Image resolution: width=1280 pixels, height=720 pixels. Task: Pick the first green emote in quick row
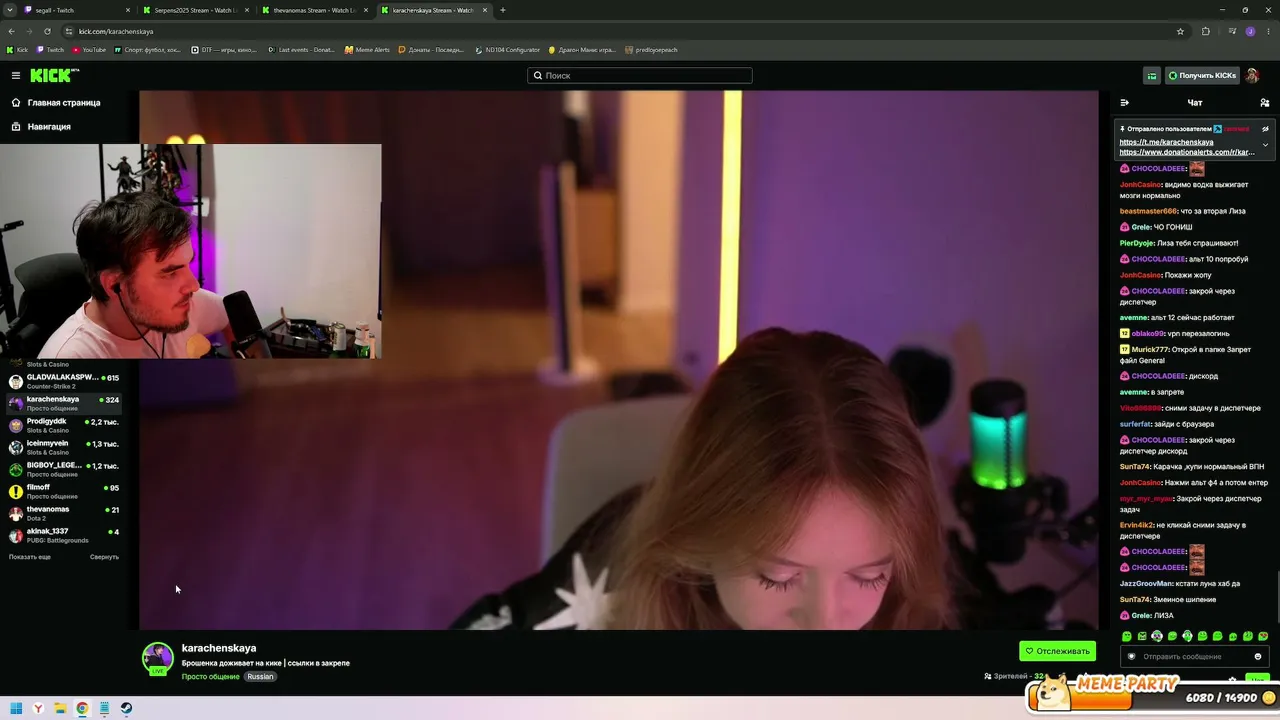(x=1127, y=636)
